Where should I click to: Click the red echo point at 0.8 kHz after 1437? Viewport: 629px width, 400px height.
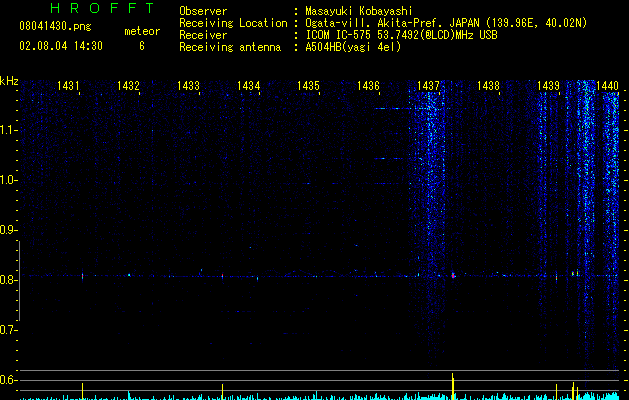453,276
